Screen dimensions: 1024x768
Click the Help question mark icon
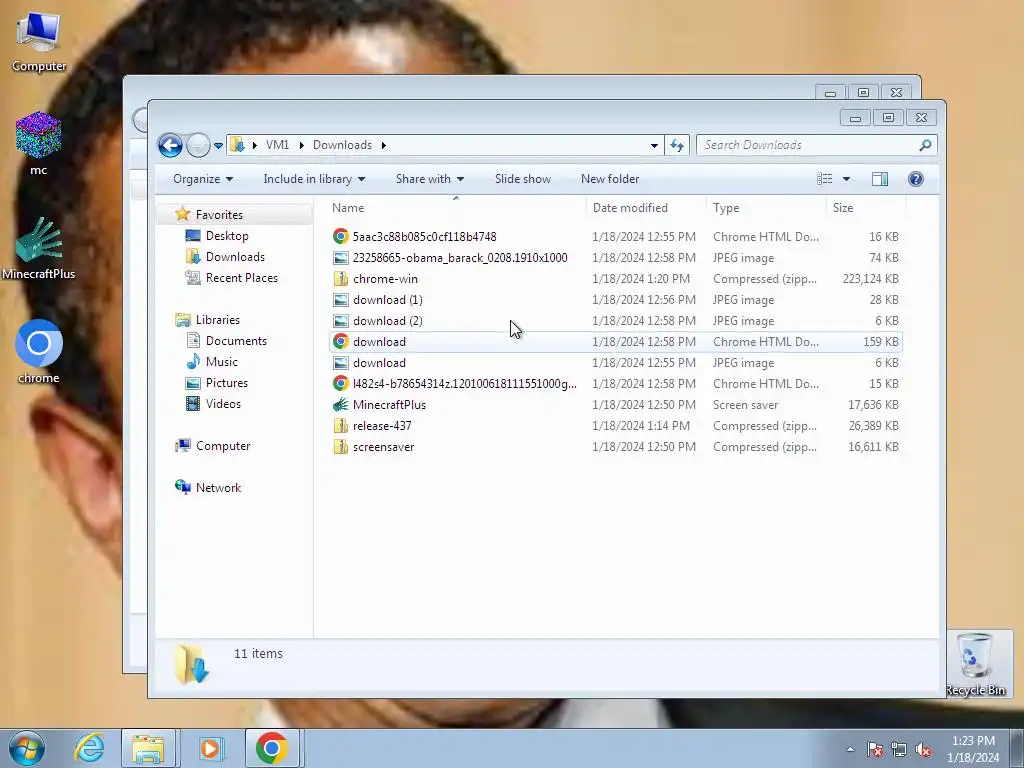(x=916, y=179)
